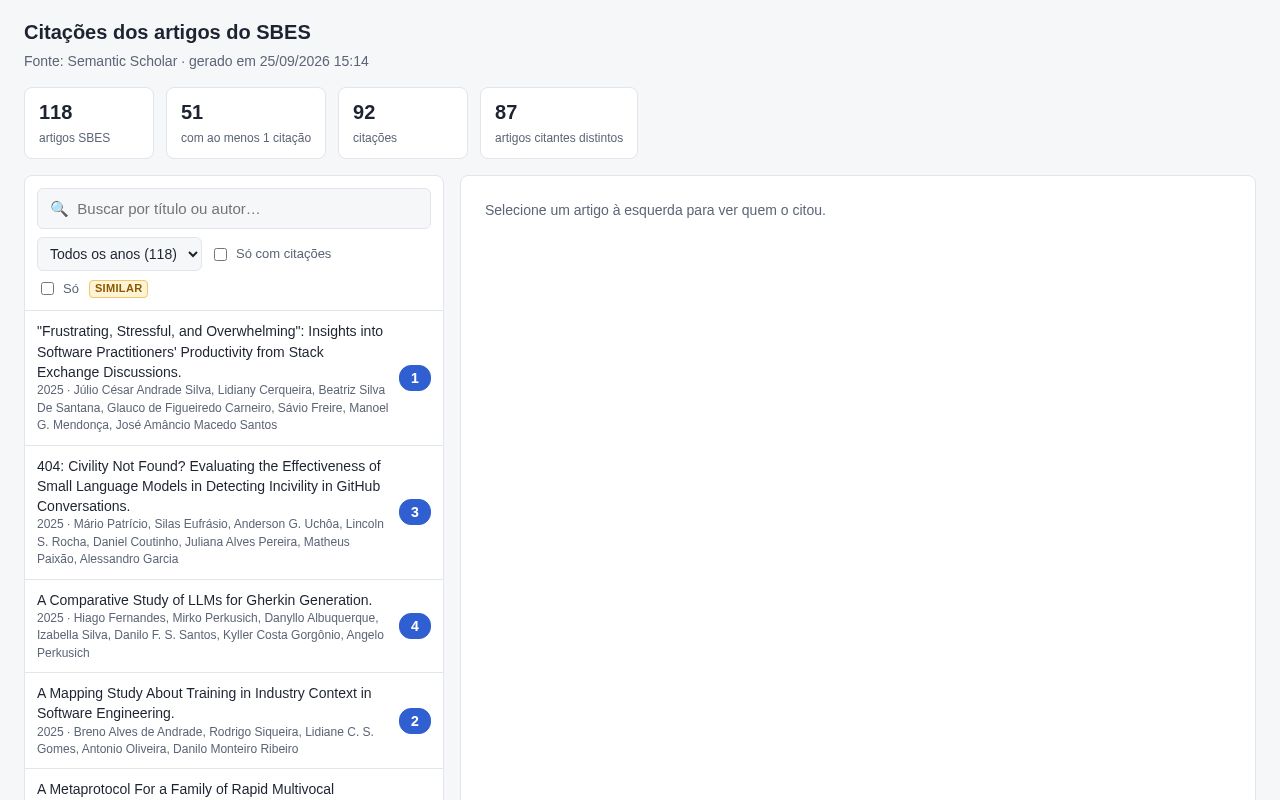Click citation count badge 1 on Stack Exchange article
This screenshot has width=1280, height=800.
[x=415, y=378]
